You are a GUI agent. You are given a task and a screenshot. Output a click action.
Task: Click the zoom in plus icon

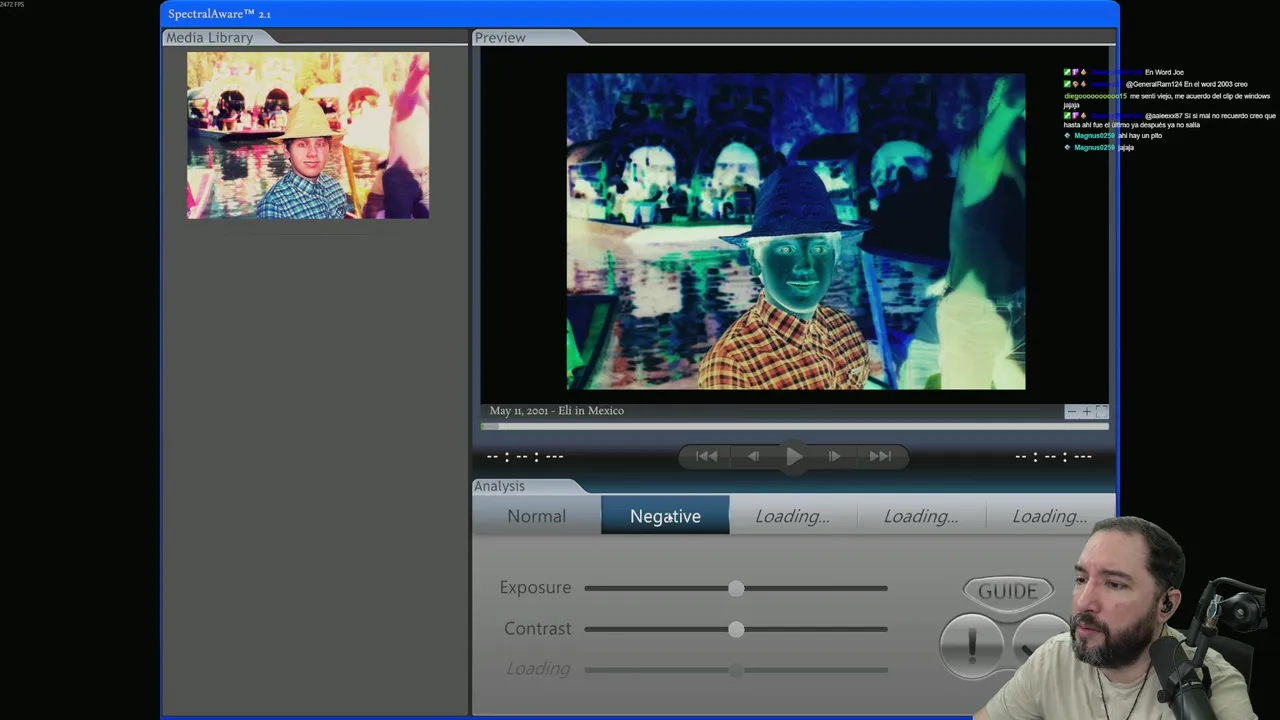[x=1087, y=411]
